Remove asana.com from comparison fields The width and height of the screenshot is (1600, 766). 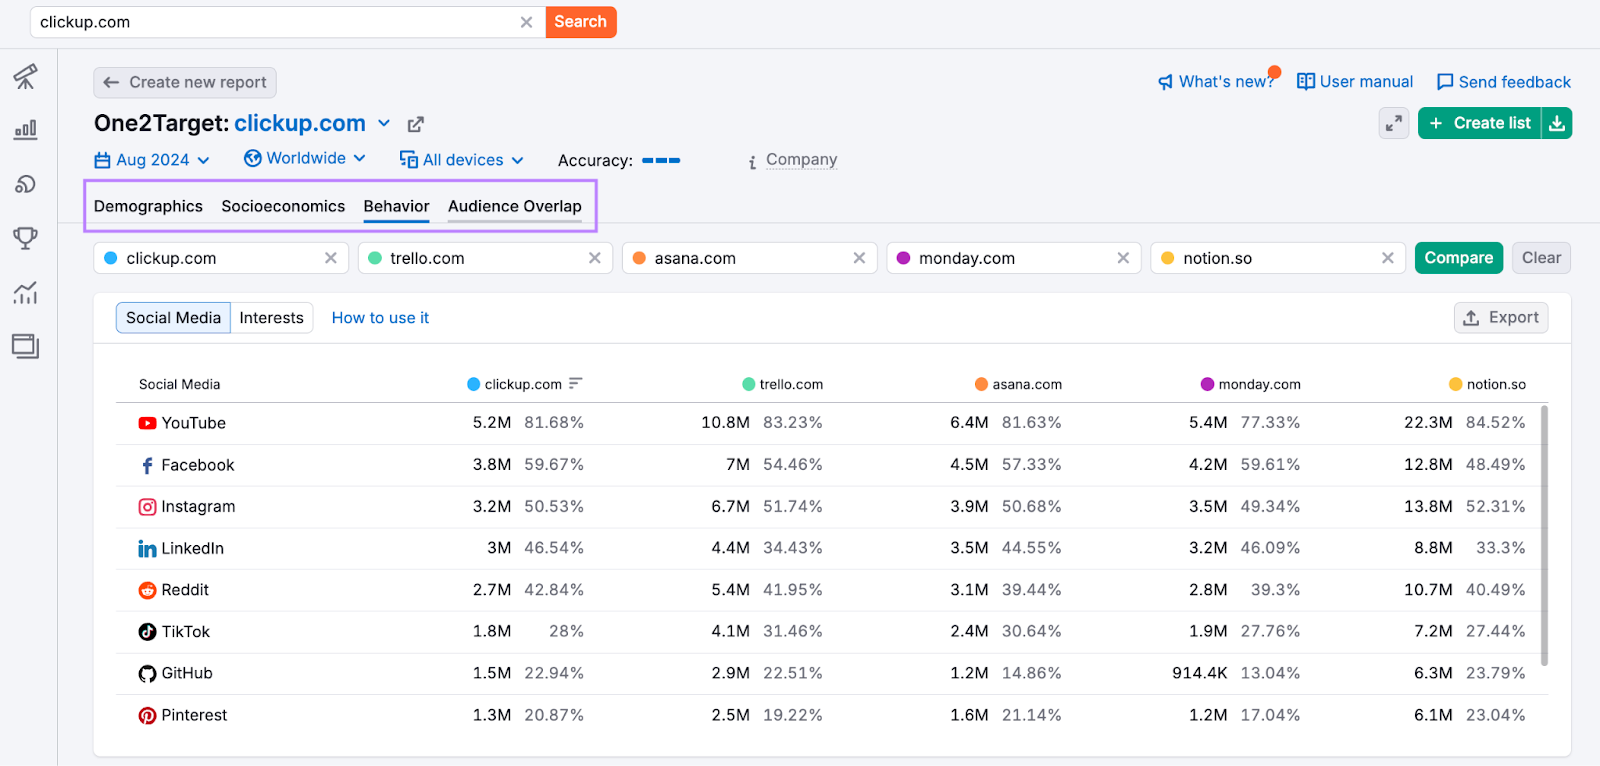[x=859, y=258]
